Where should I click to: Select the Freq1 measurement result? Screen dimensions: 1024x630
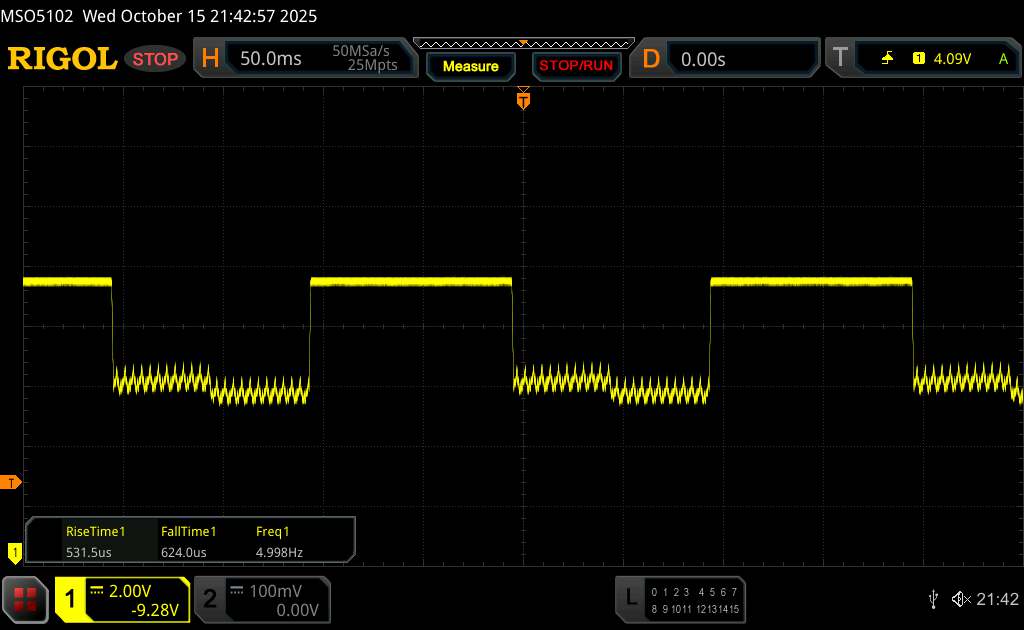[x=277, y=541]
